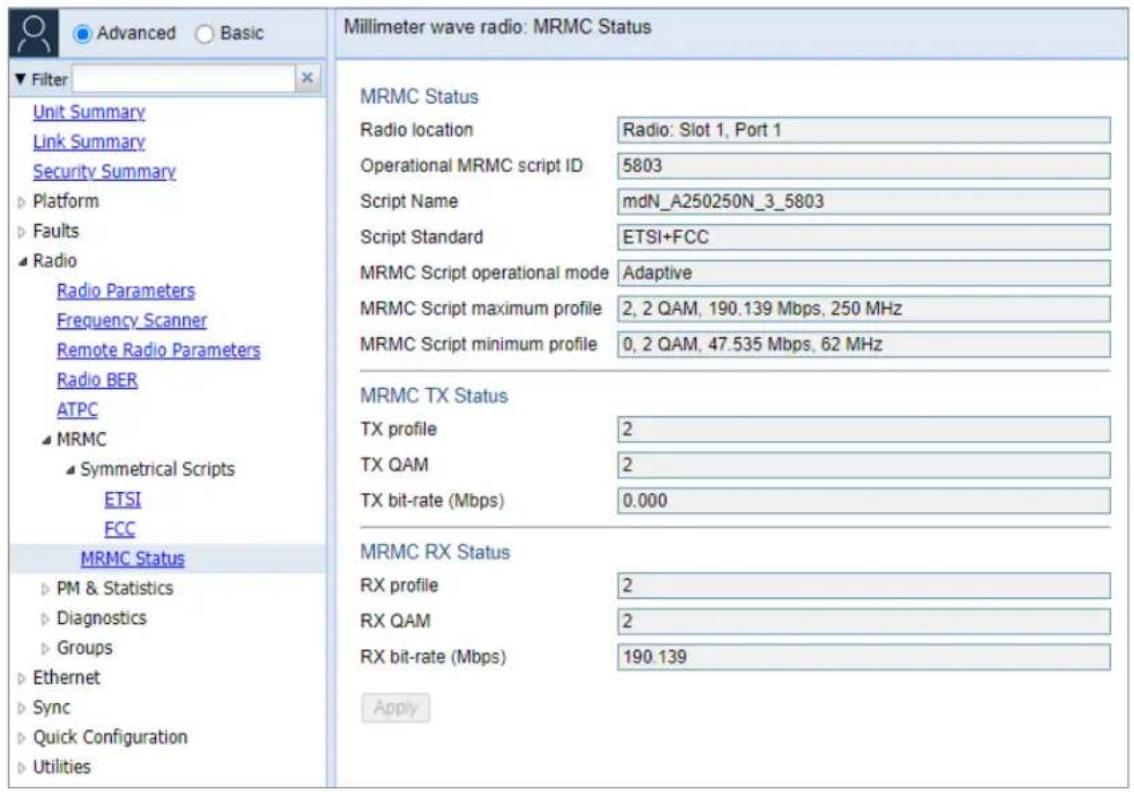Screen dimensions: 1134x792
Task: Collapse the MRMC tree node
Action: pyautogui.click(x=46, y=440)
